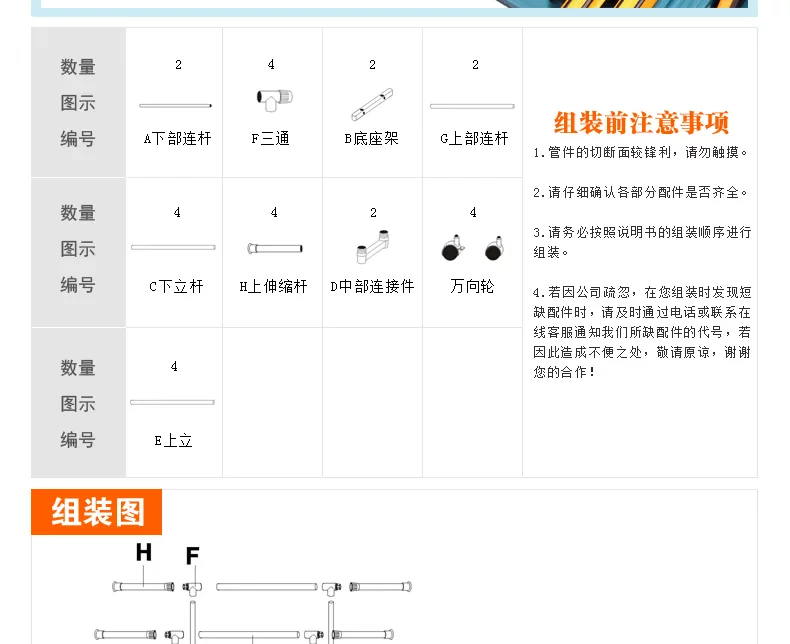Click the H上伸缩杆 telescopic rod image
Screen dimensions: 790x644
[x=274, y=248]
